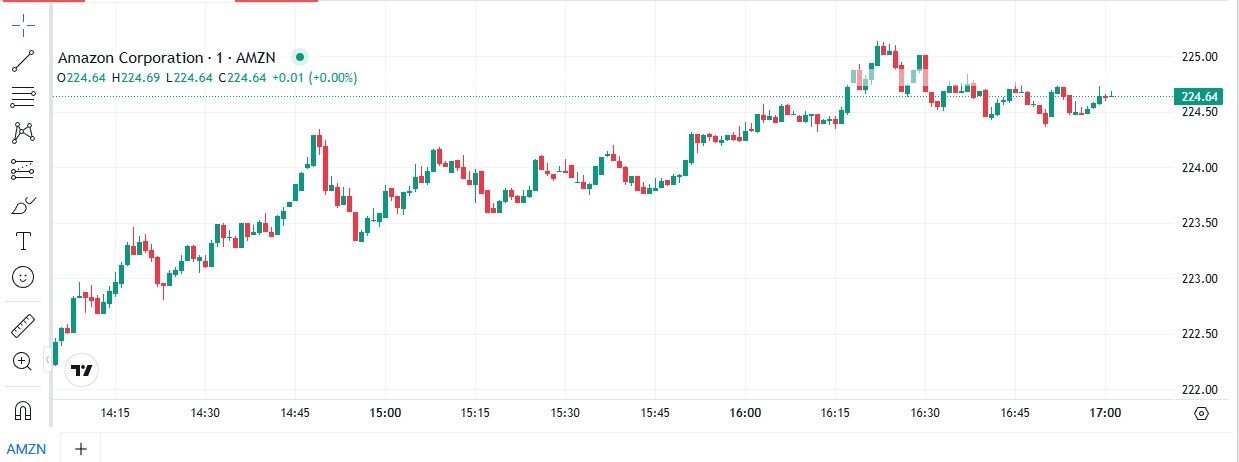
Task: Open chart settings hexagon icon
Action: point(1201,413)
